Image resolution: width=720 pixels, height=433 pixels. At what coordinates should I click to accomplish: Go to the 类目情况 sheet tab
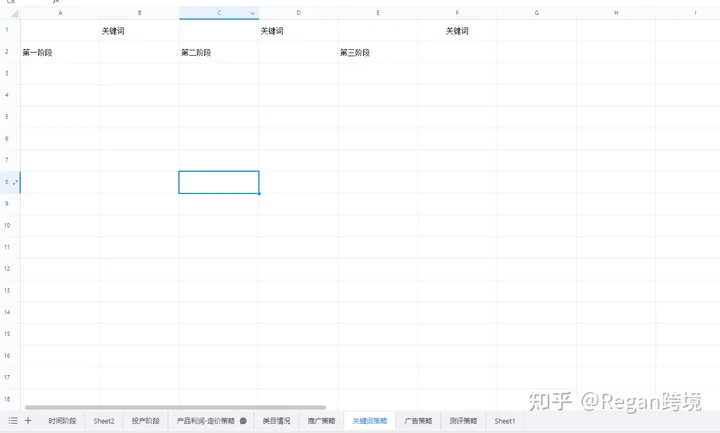276,421
